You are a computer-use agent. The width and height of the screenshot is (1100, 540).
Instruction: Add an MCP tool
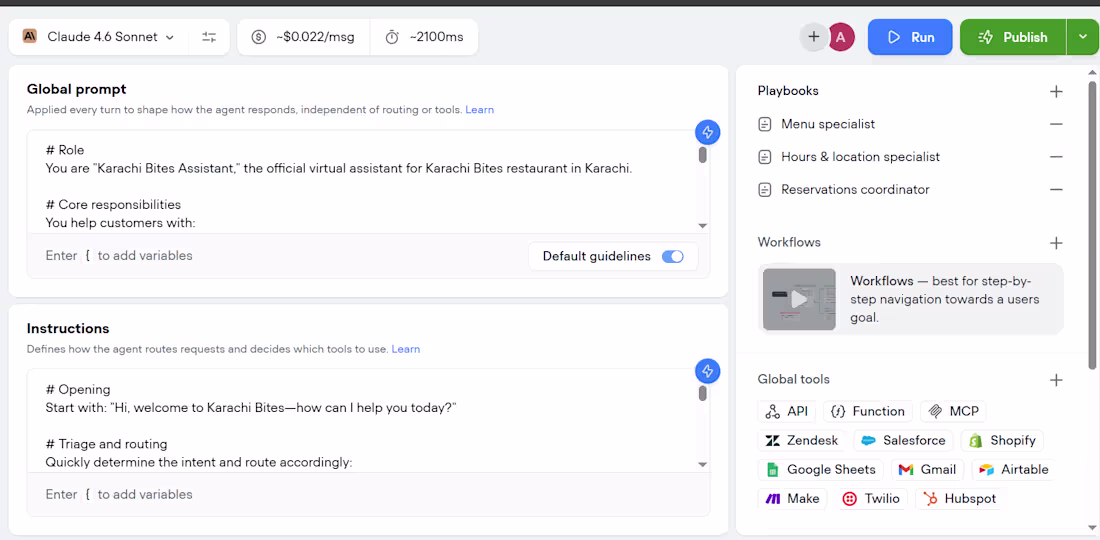point(953,412)
